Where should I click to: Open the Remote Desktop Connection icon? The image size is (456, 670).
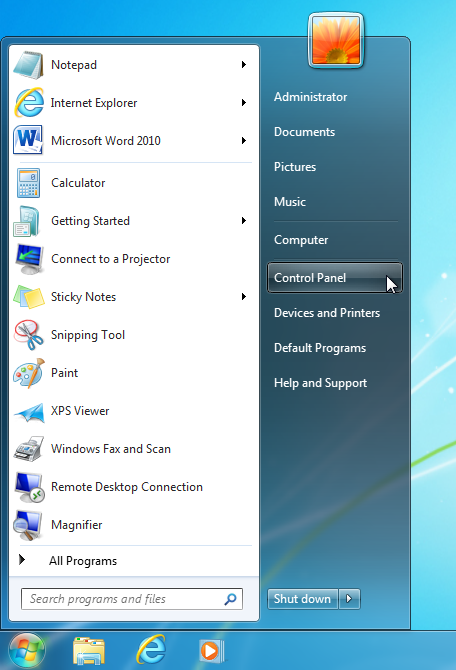[29, 487]
